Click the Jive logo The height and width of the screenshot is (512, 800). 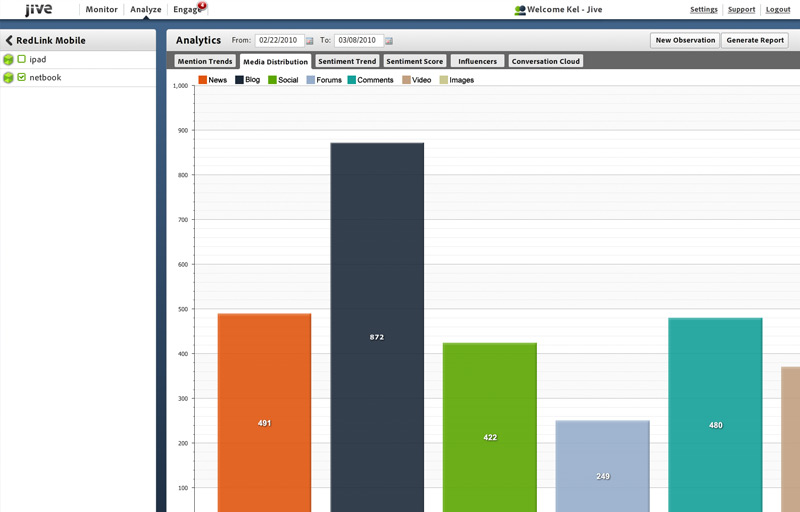click(38, 10)
